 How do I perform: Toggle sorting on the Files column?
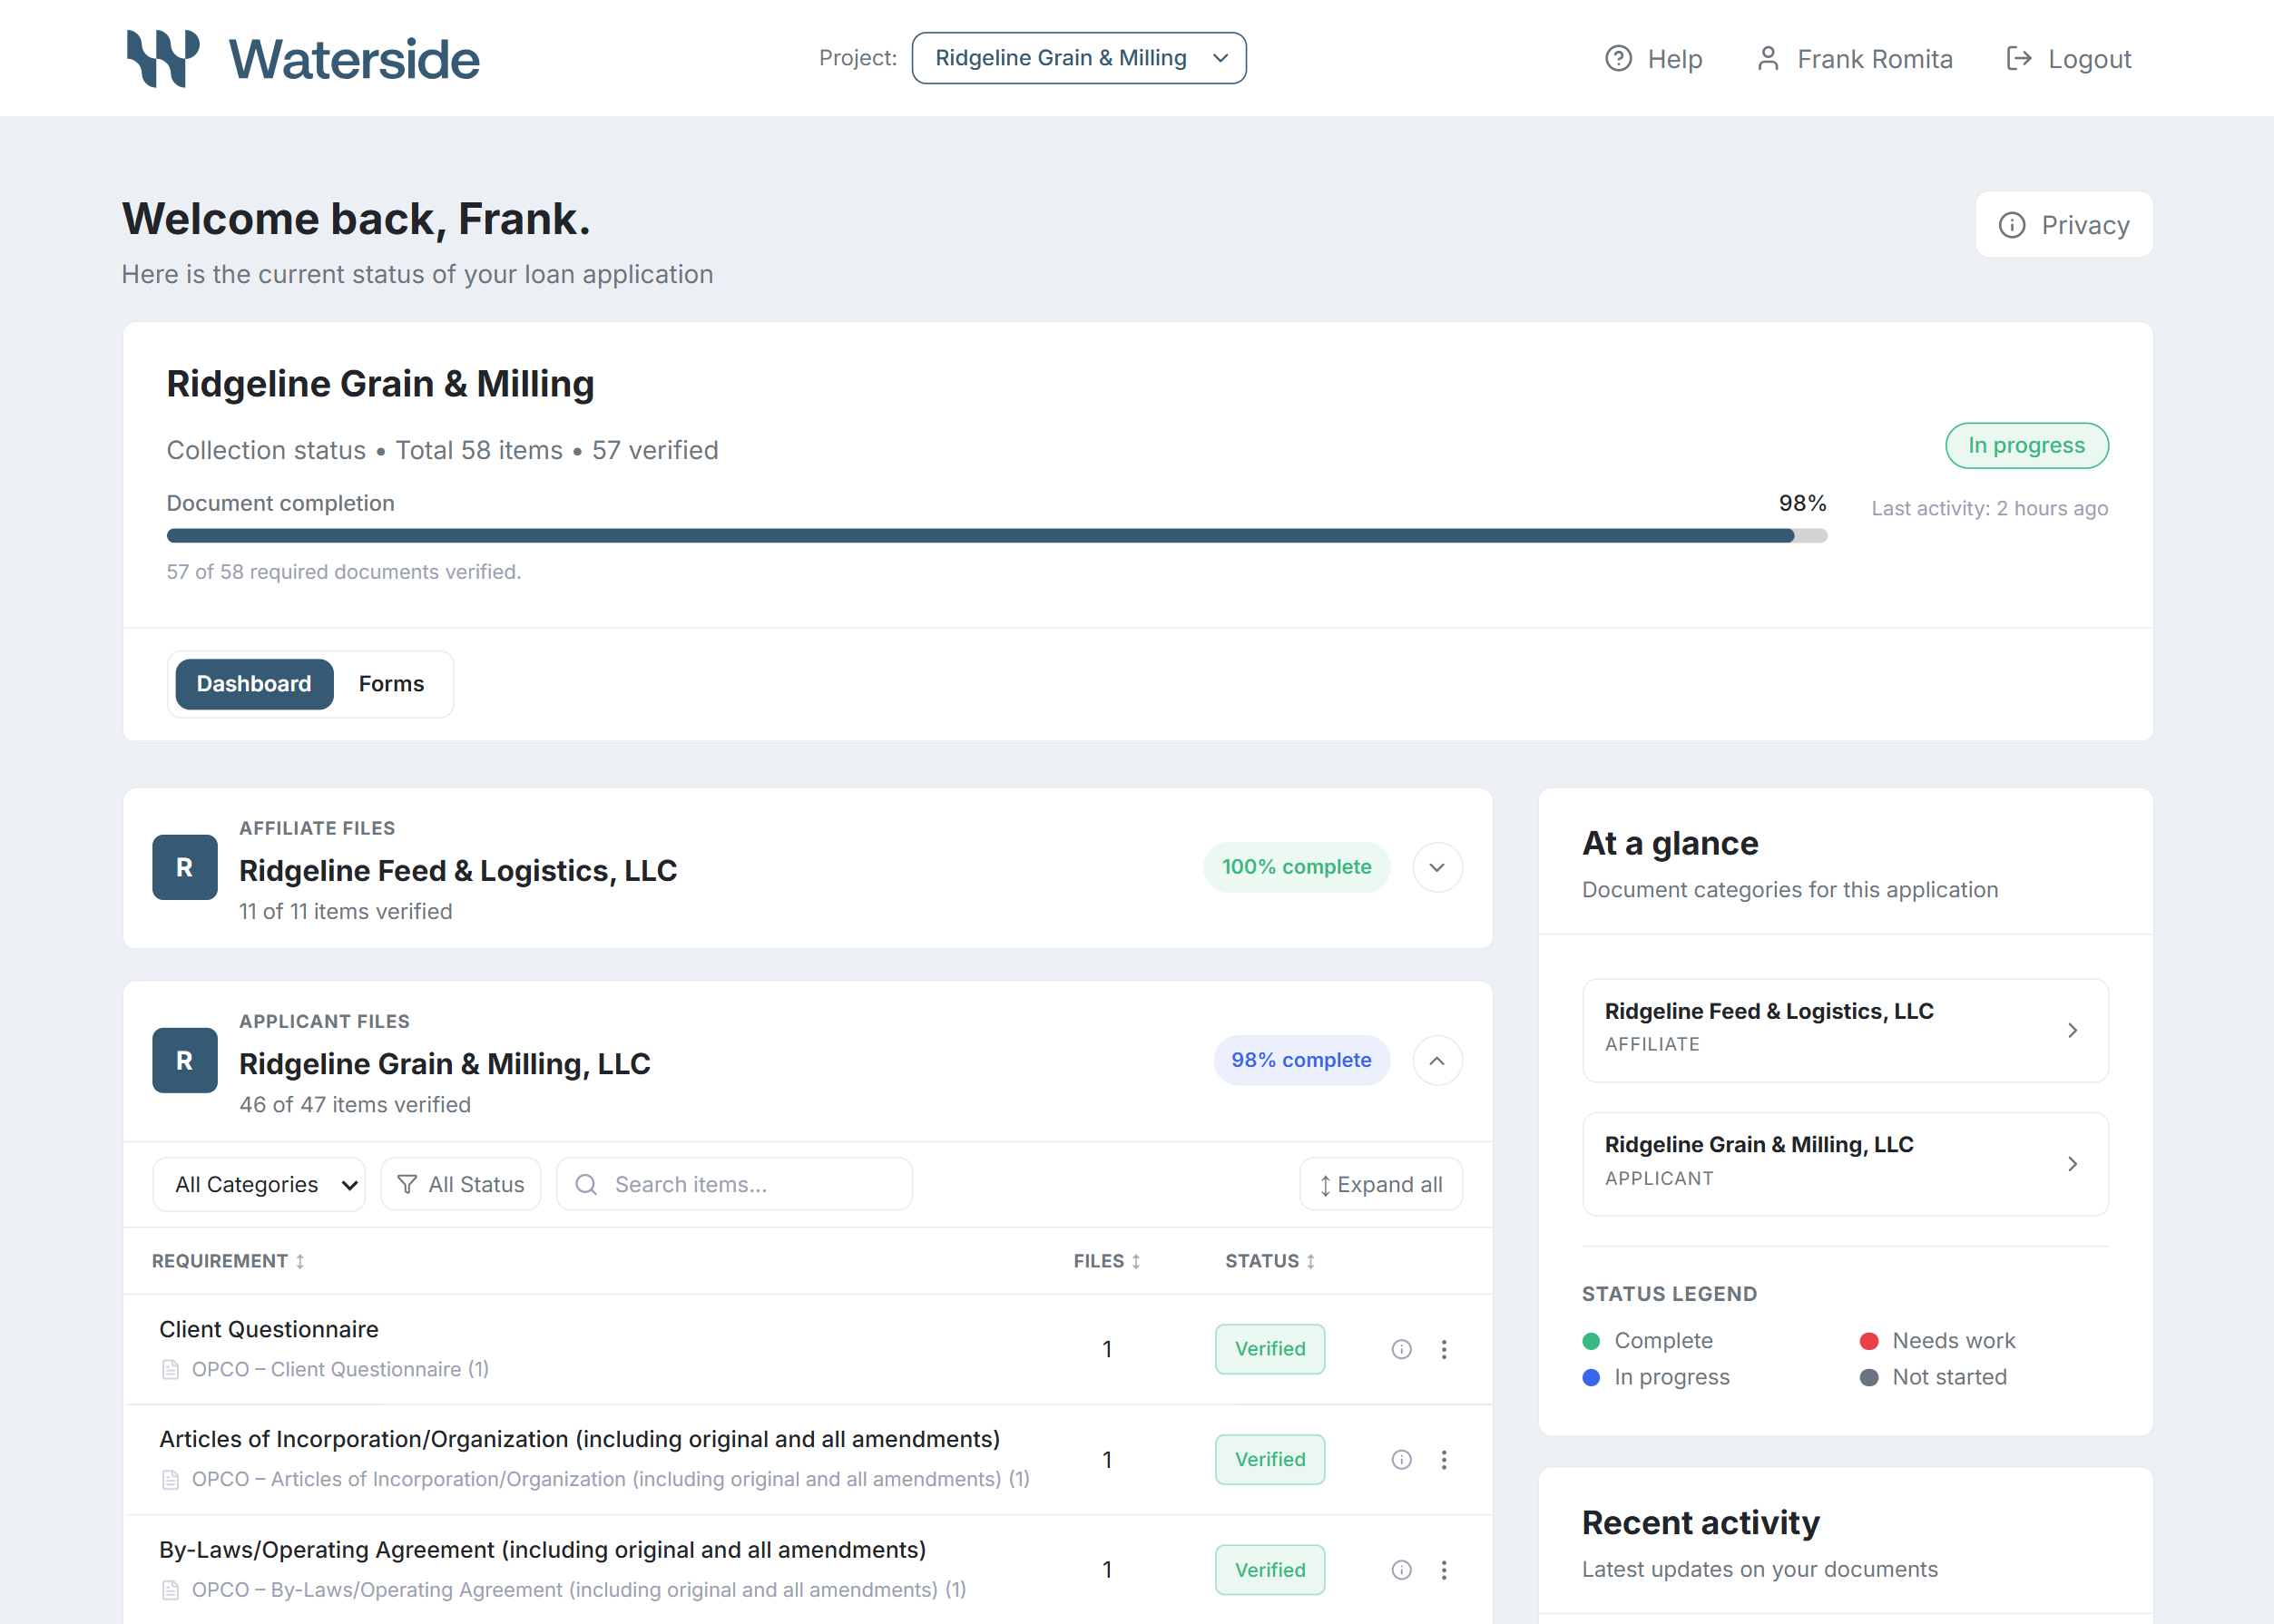click(1135, 1261)
